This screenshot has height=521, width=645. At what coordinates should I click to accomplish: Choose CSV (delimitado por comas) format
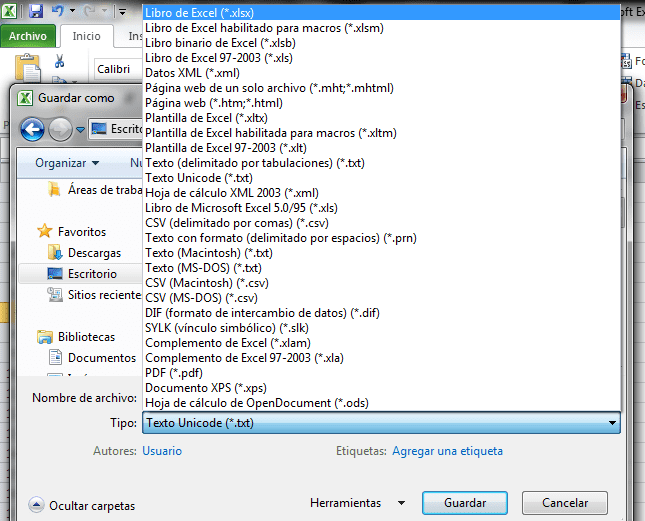pos(381,223)
